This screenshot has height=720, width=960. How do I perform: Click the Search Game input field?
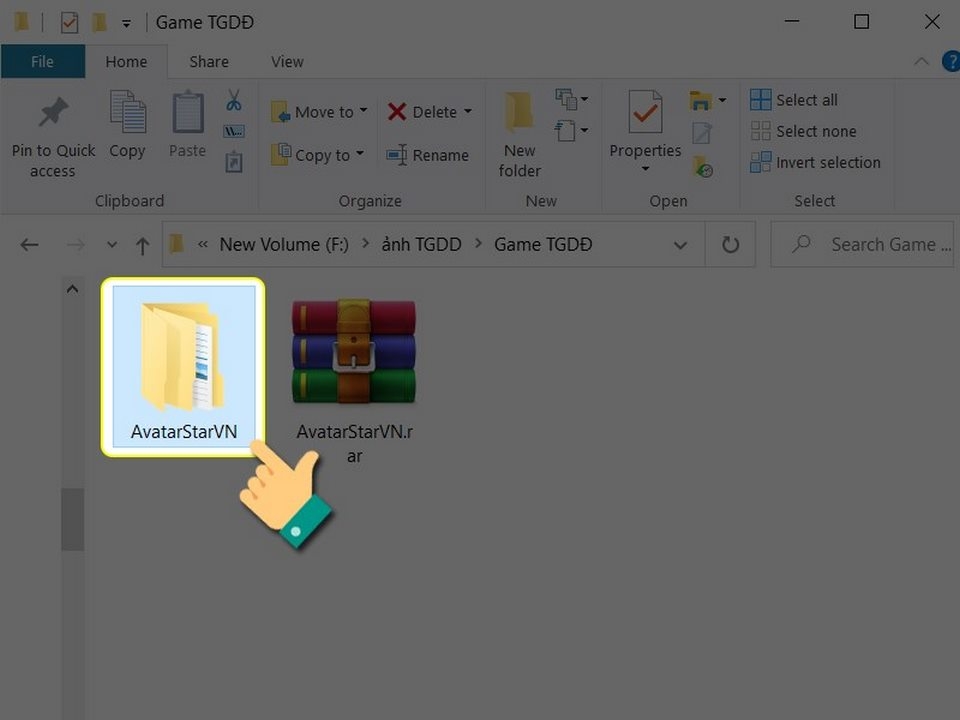[861, 245]
